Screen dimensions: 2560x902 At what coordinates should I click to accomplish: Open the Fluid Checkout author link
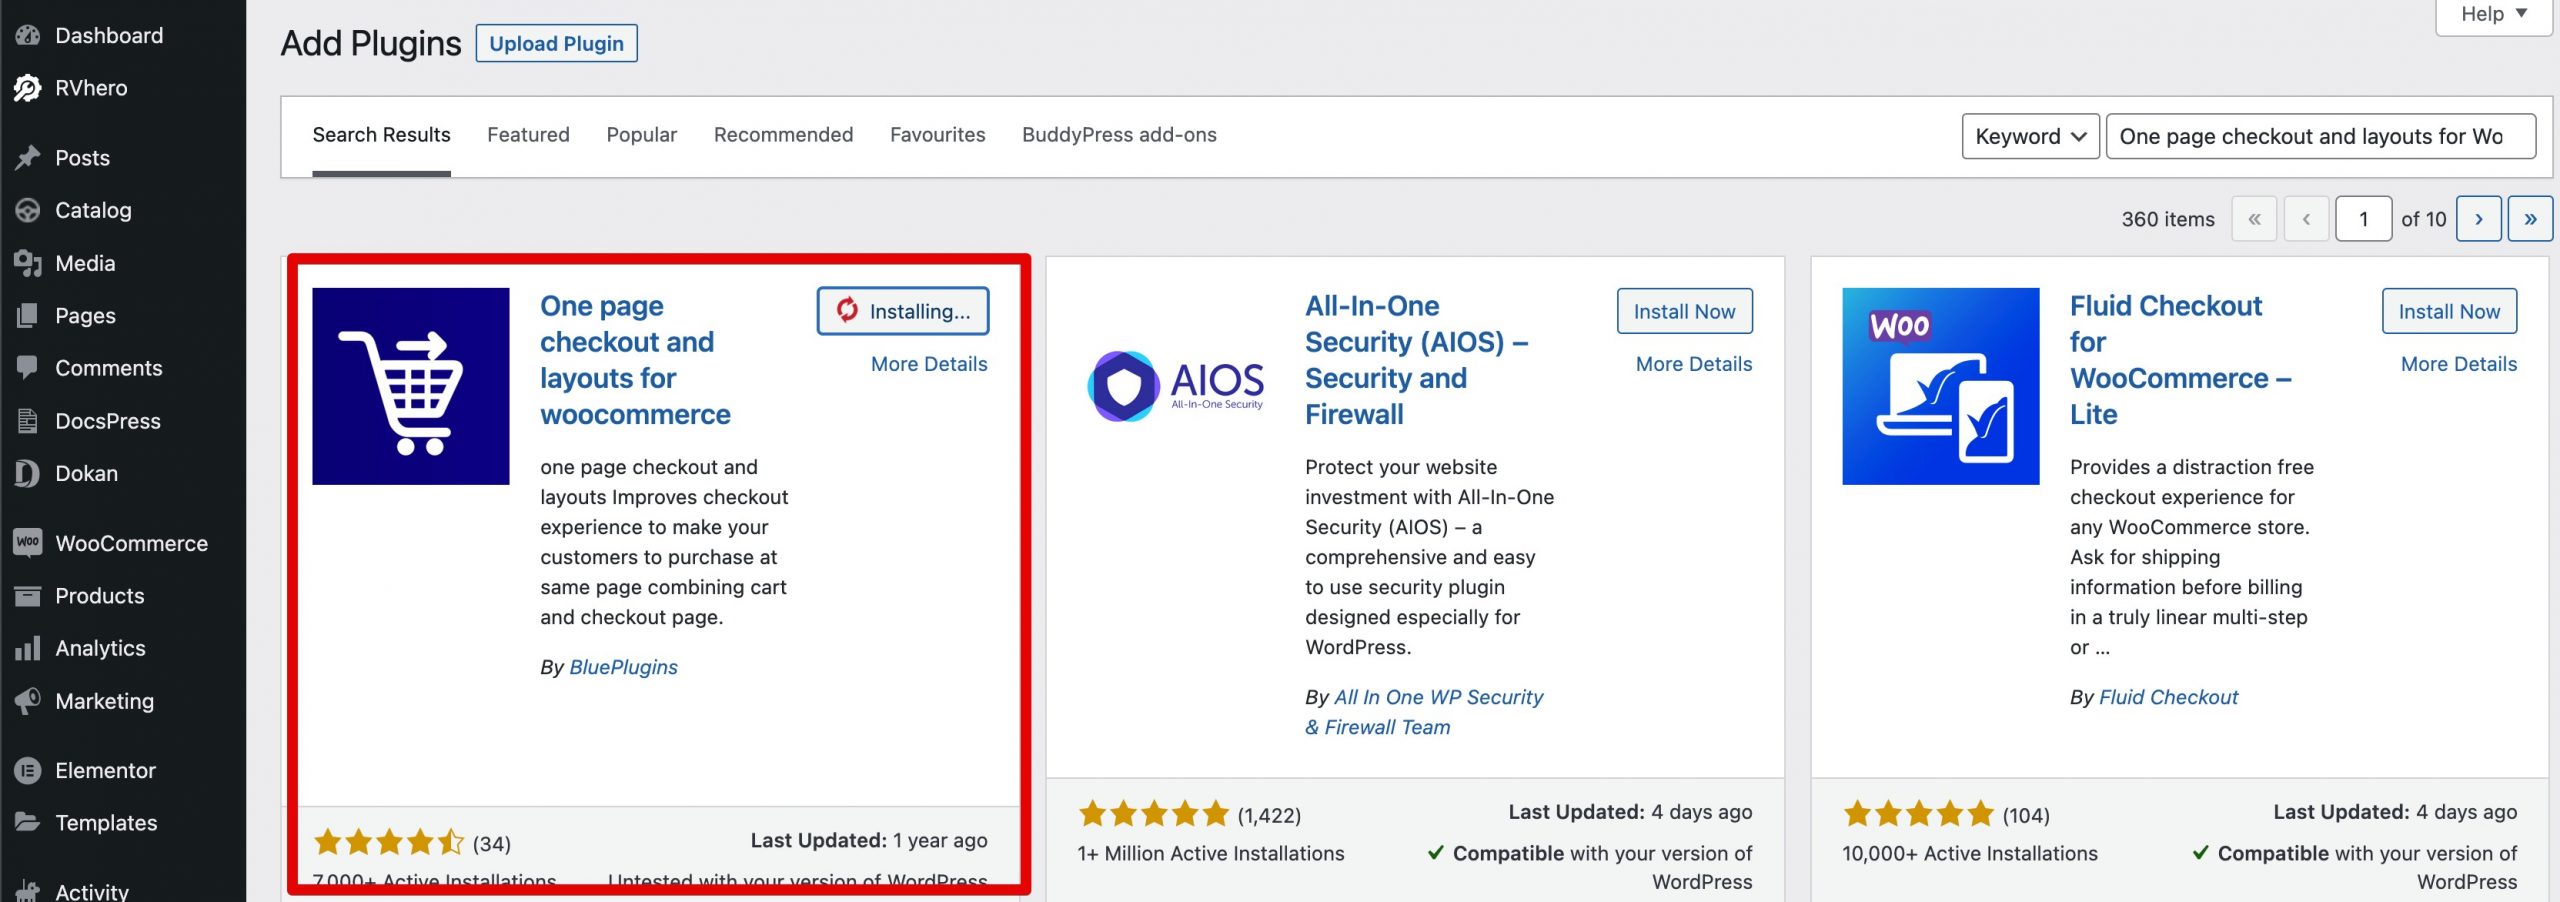(2168, 697)
